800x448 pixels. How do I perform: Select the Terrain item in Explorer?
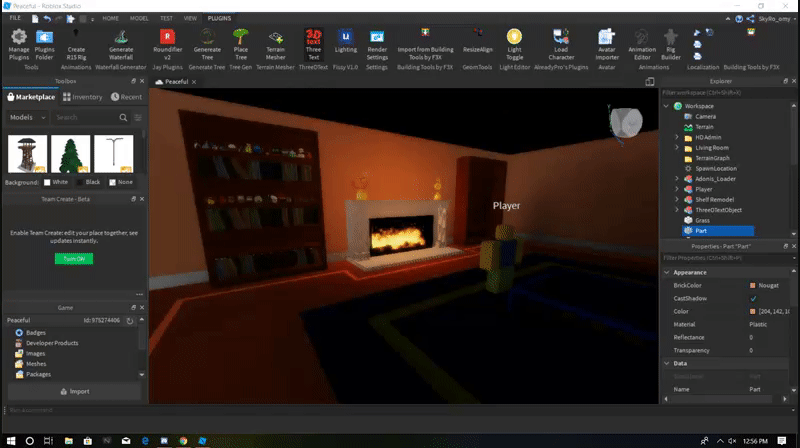click(704, 127)
